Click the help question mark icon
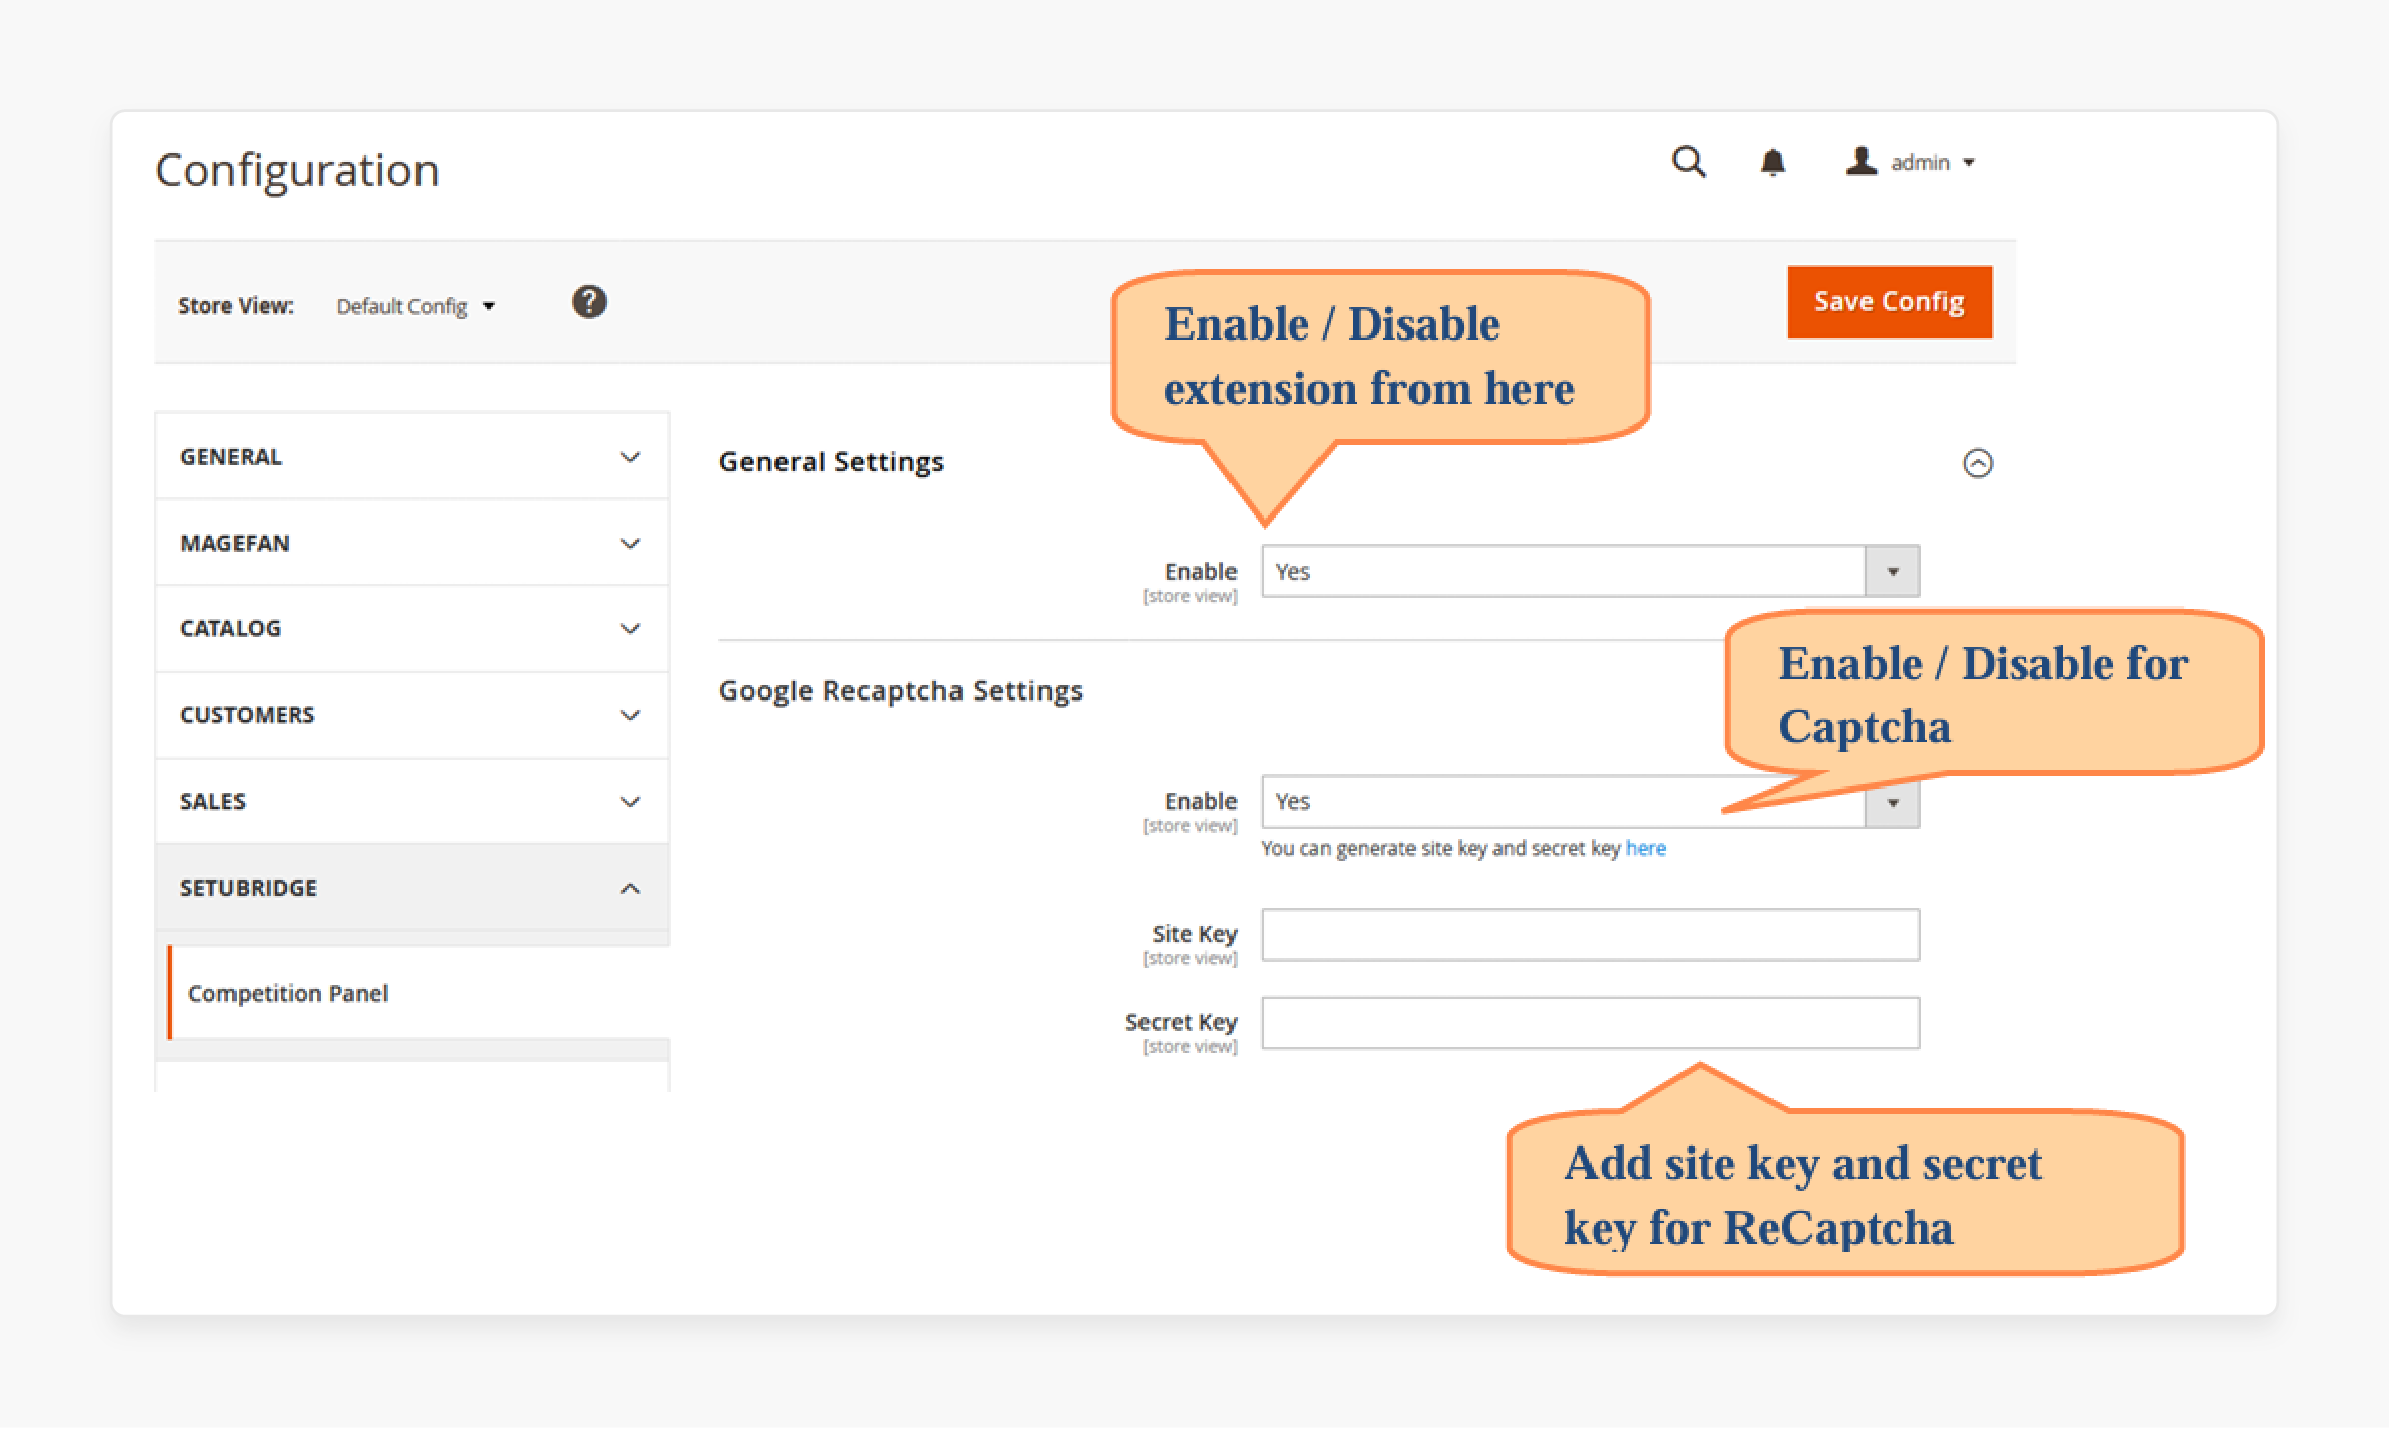The image size is (2389, 1430). pos(589,302)
